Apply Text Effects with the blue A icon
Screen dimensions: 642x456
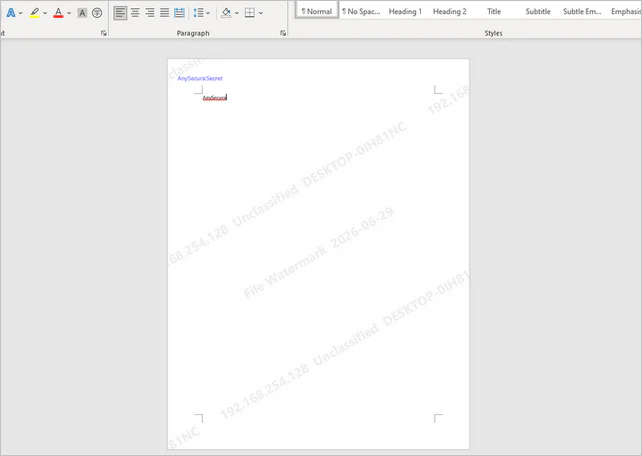(11, 13)
